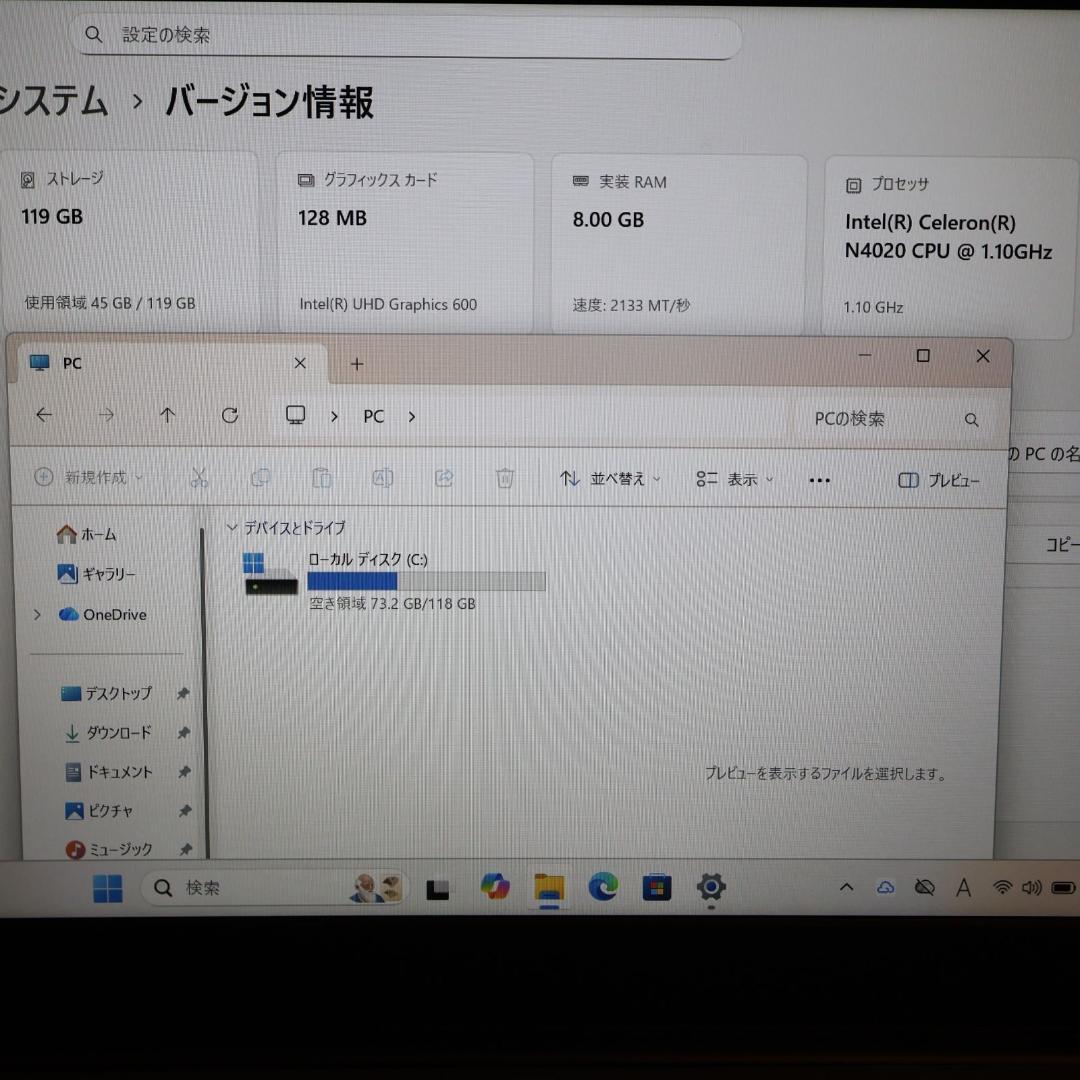1080x1080 pixels.
Task: Click the Refresh icon in the address bar
Action: click(229, 415)
